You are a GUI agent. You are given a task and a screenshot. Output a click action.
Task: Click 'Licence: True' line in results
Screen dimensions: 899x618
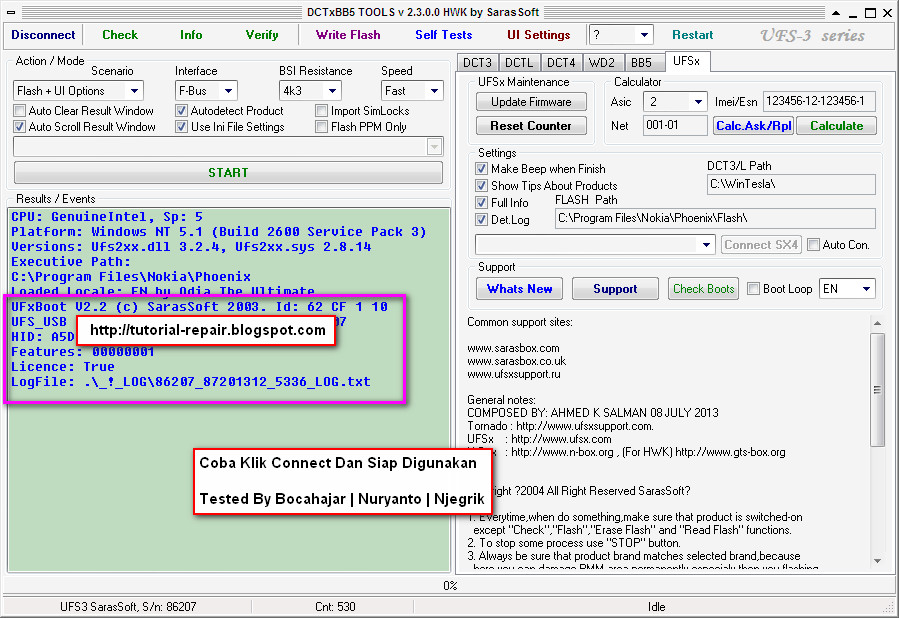tap(63, 367)
